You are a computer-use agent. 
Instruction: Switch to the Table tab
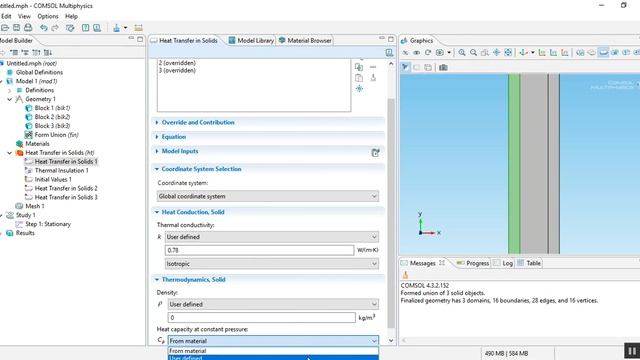[x=529, y=263]
